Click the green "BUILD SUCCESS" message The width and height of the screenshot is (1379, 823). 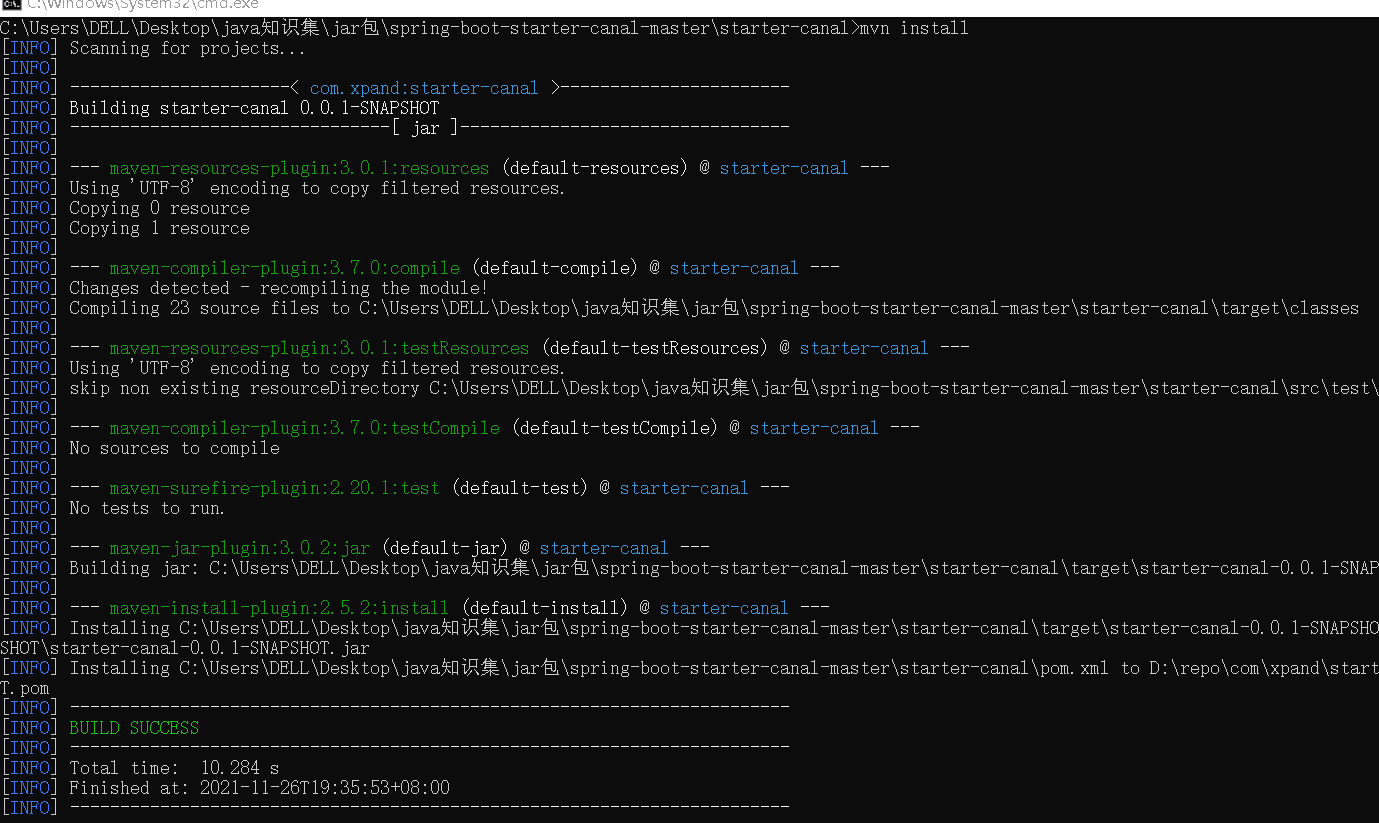tap(134, 728)
